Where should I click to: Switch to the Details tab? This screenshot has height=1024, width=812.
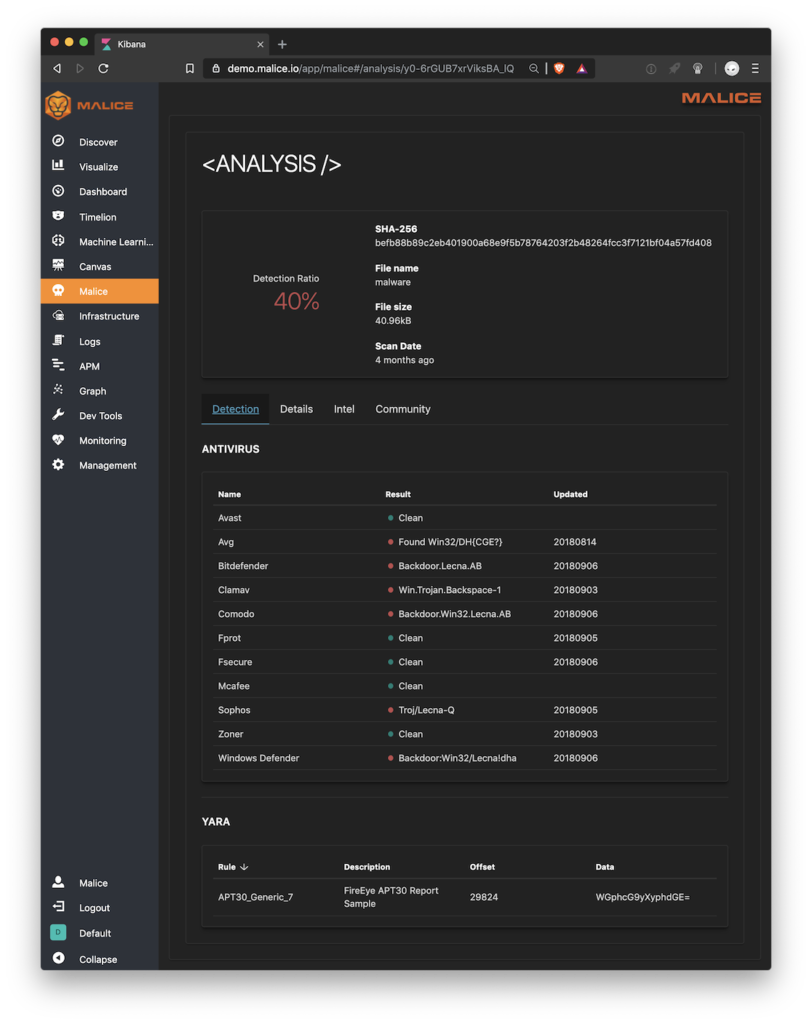[297, 409]
